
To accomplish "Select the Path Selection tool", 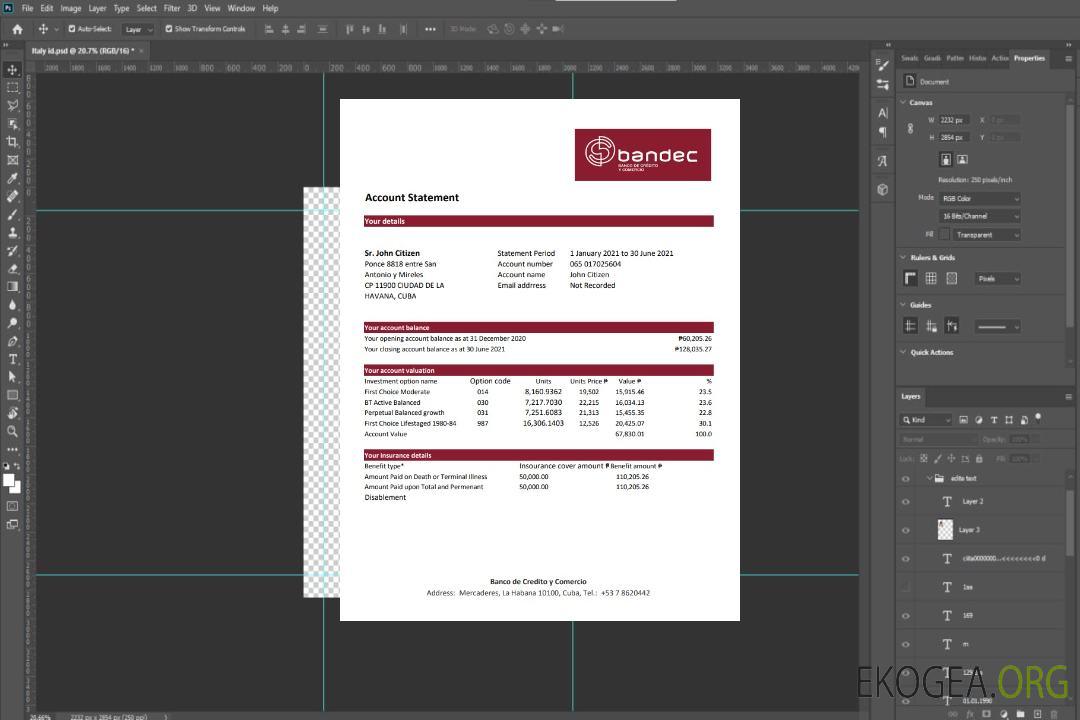I will pyautogui.click(x=12, y=377).
